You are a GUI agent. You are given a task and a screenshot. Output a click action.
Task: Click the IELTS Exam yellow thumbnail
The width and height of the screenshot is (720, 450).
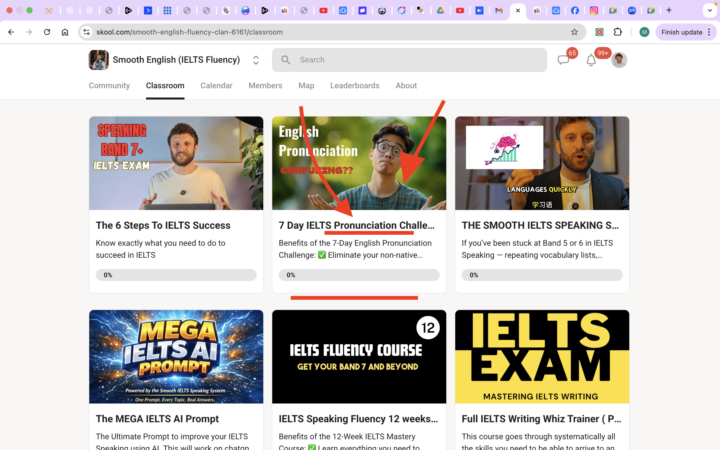click(x=542, y=357)
